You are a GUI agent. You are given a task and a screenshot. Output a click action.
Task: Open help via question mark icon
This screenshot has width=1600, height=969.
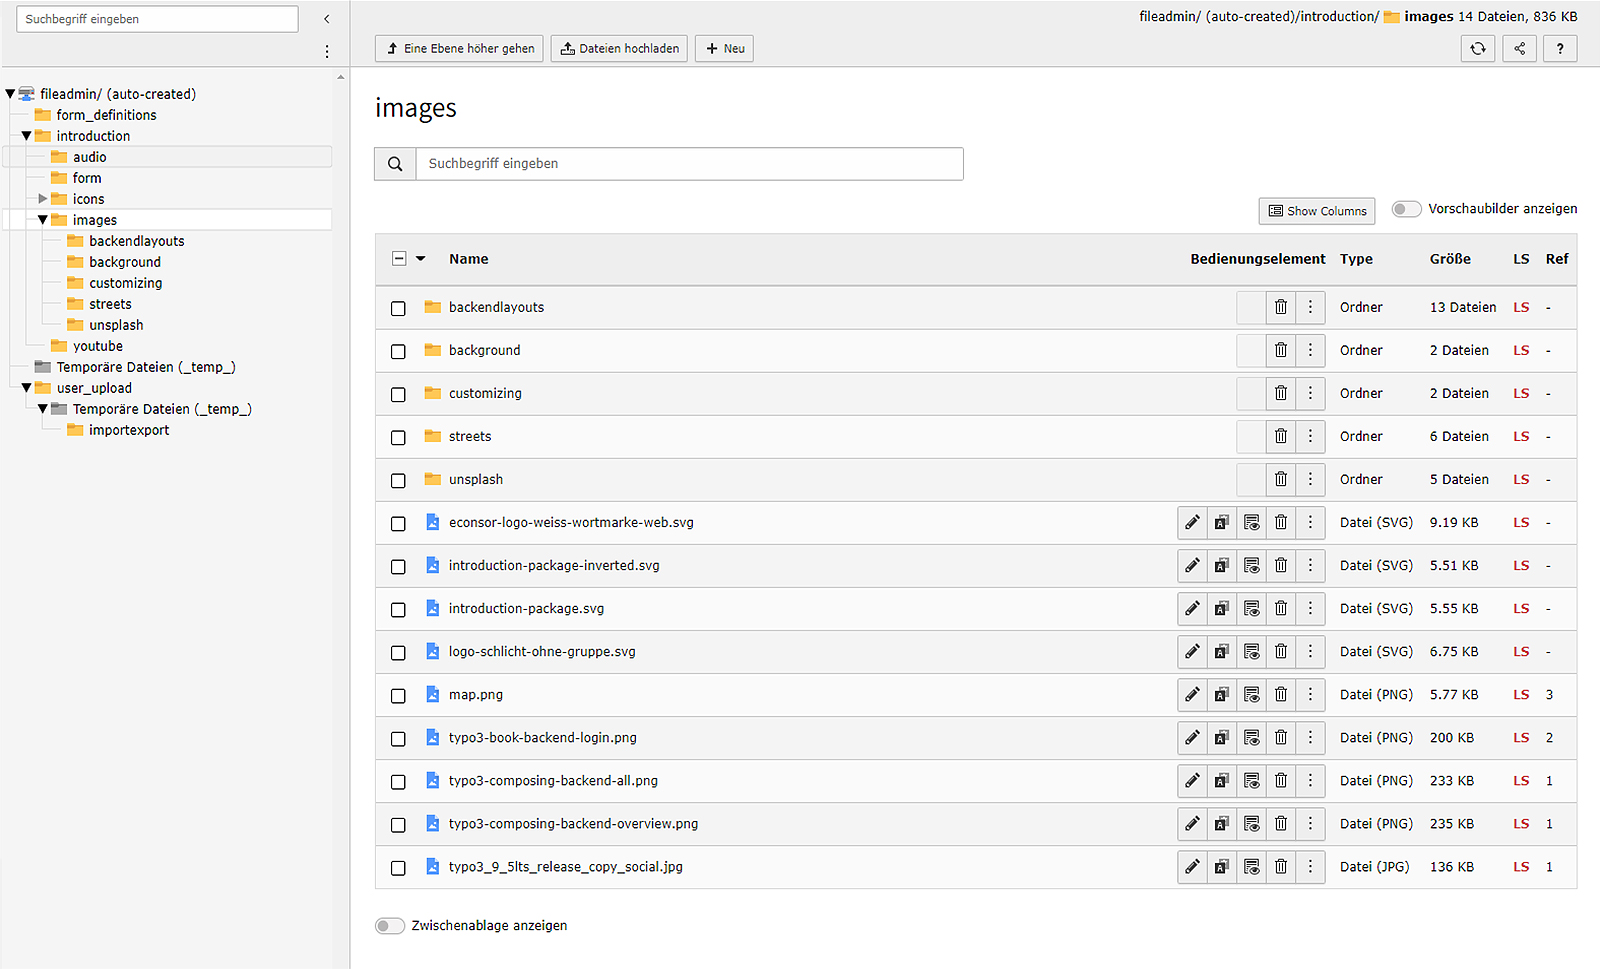point(1559,49)
